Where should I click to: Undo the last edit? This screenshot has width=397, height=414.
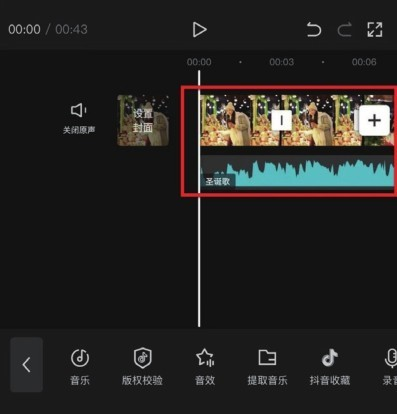[x=314, y=29]
